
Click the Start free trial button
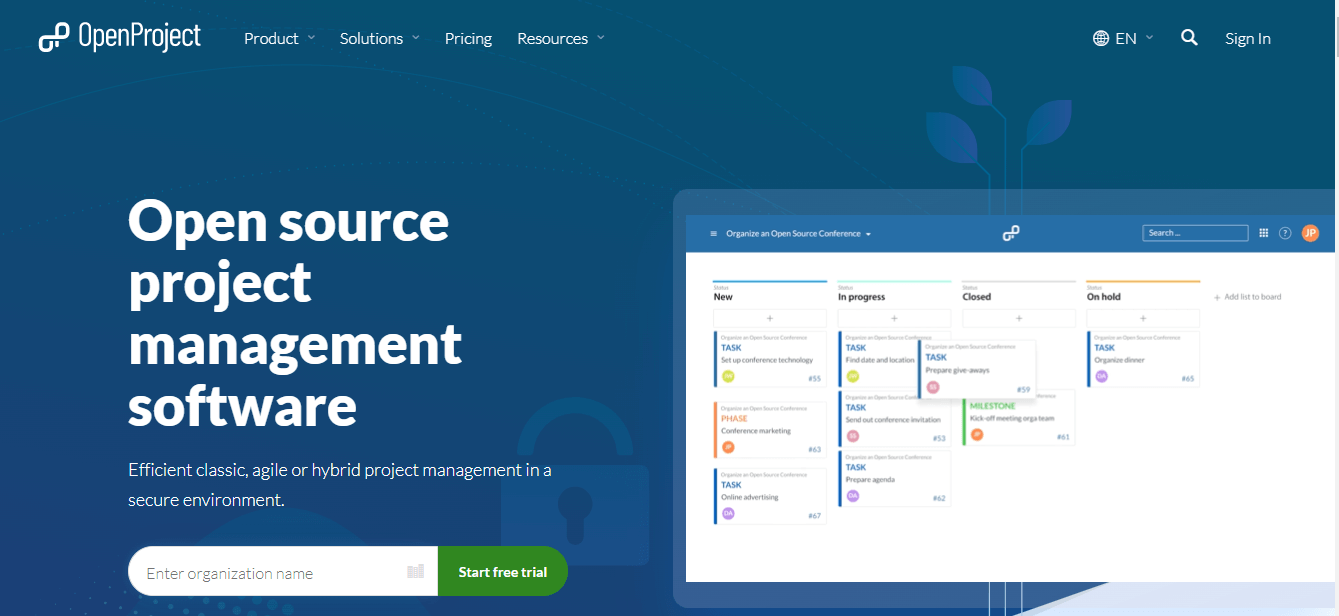point(503,572)
